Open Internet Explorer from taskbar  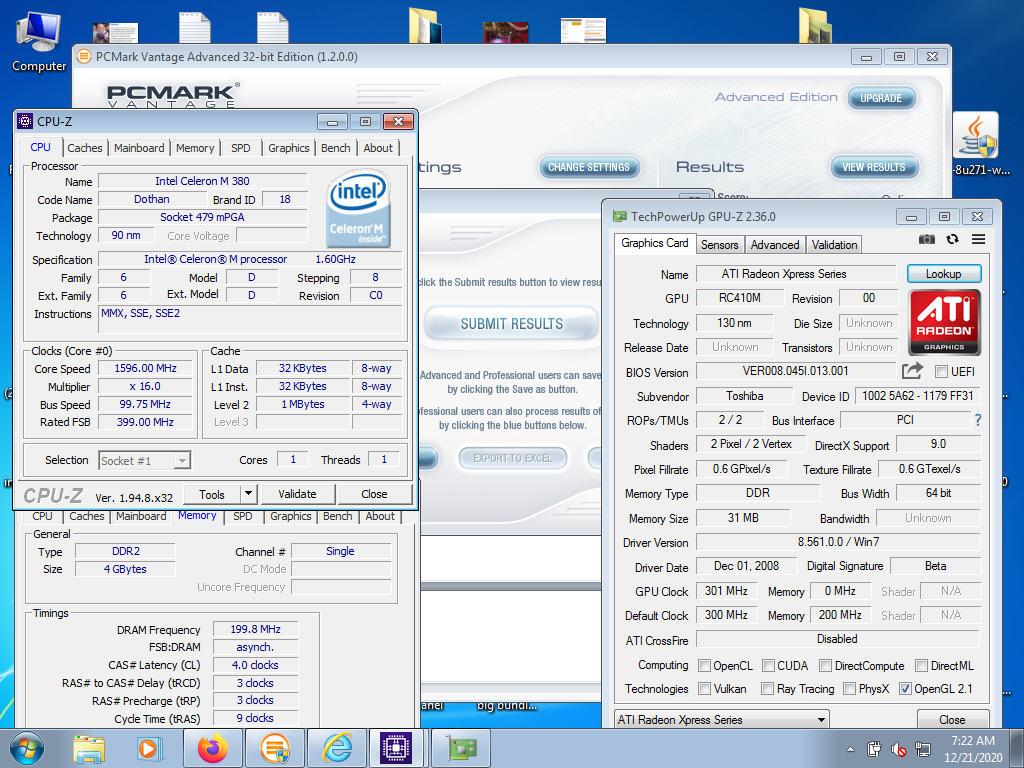[337, 748]
